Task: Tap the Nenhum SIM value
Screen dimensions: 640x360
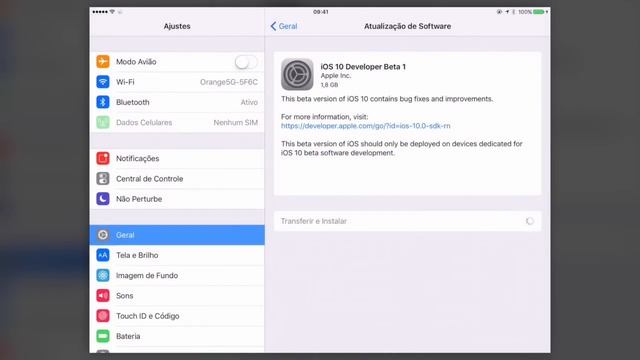Action: tap(236, 122)
